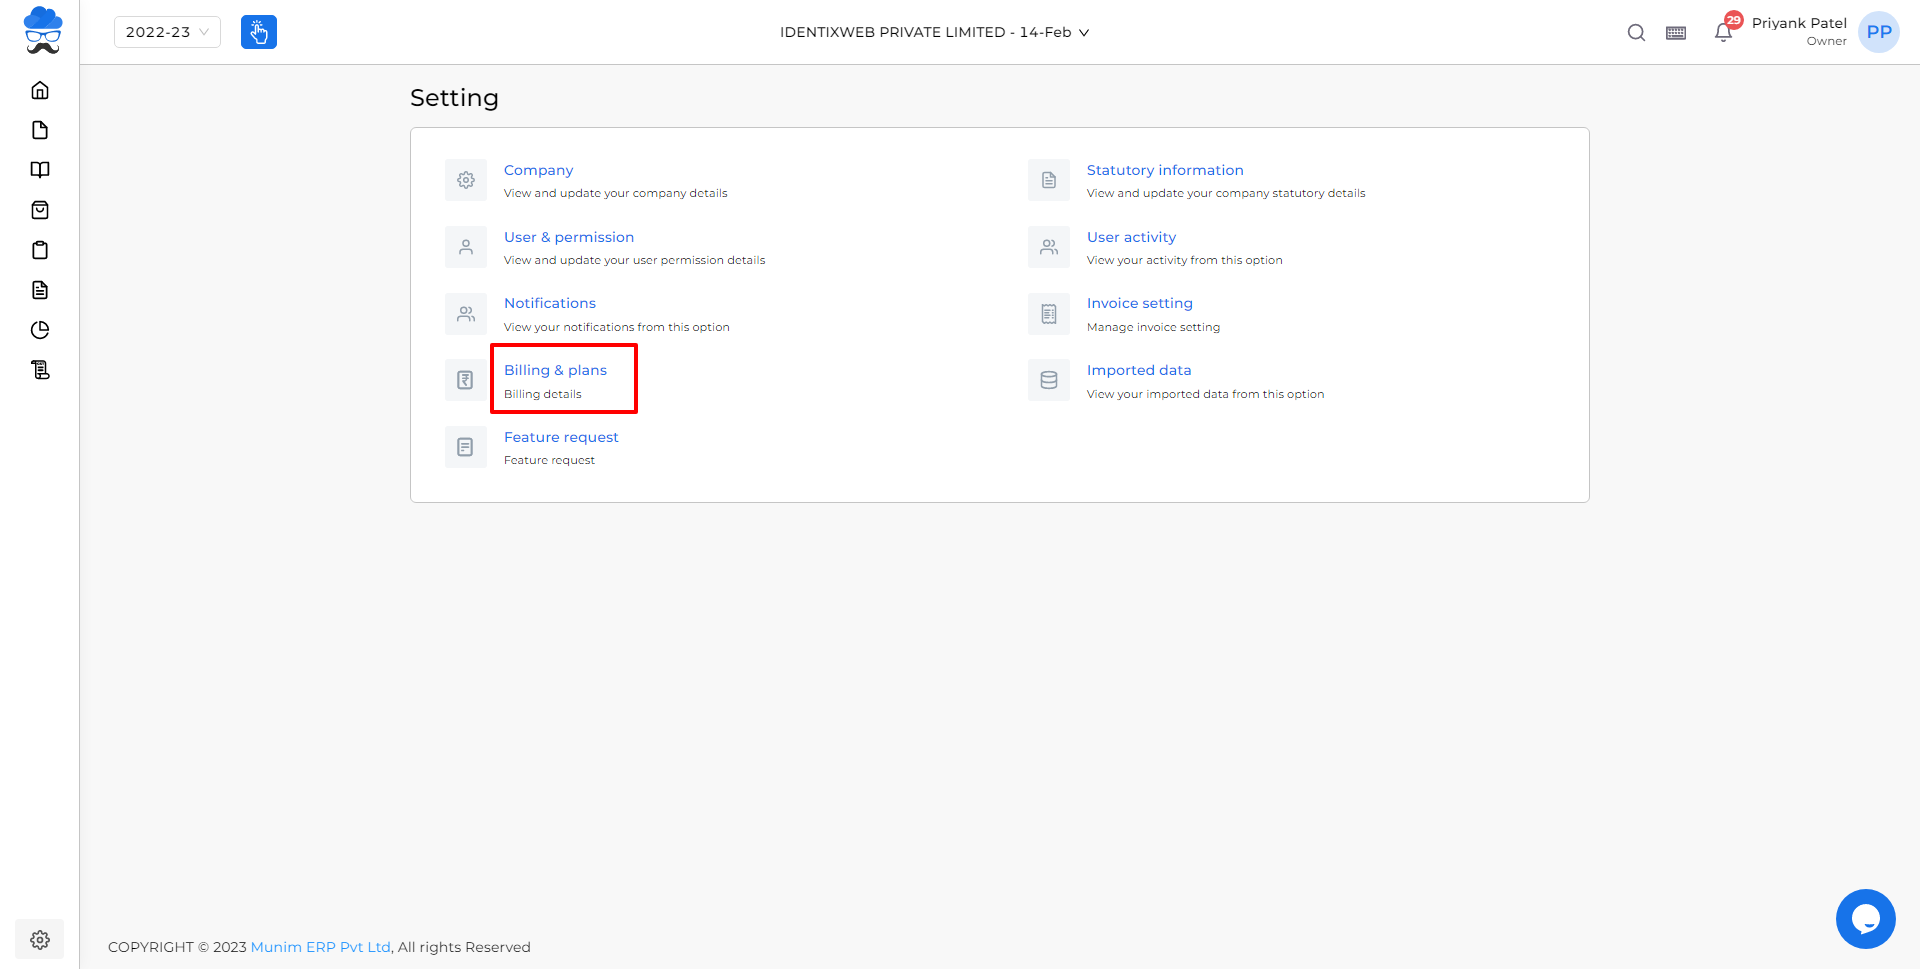Click the Notifications people icon tile
The height and width of the screenshot is (969, 1920).
point(466,314)
